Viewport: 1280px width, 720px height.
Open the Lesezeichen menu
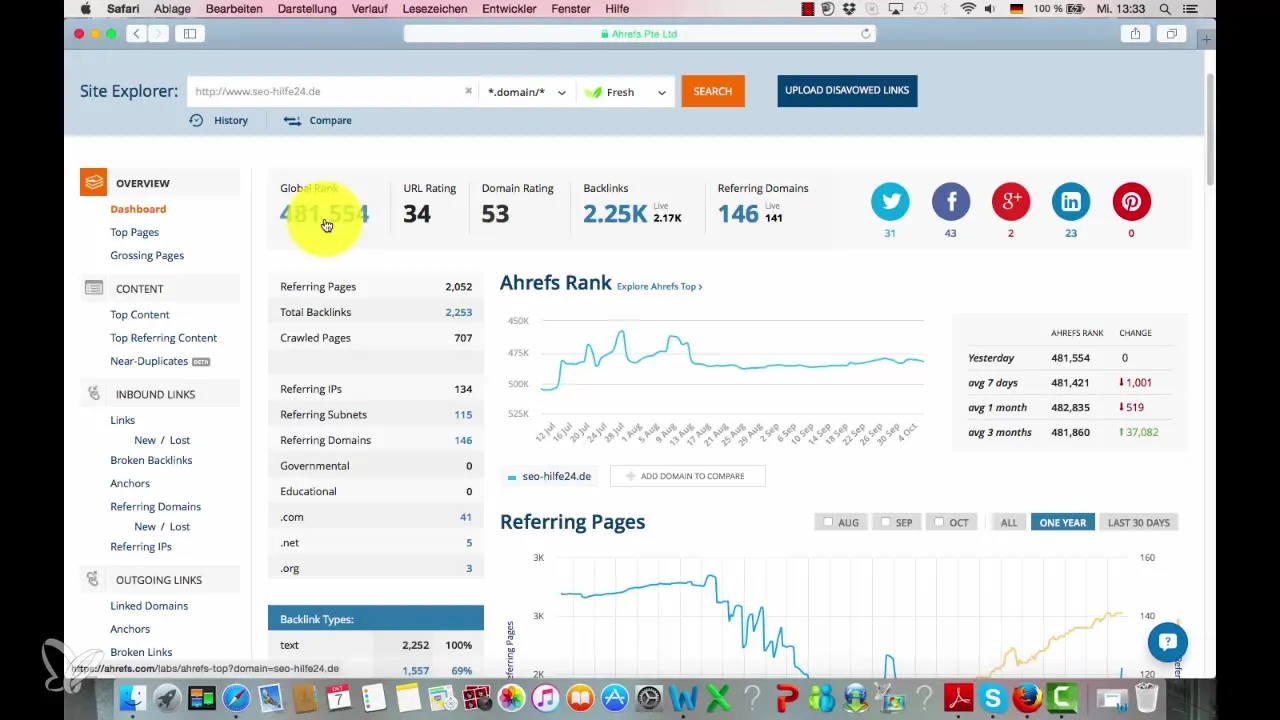point(434,9)
